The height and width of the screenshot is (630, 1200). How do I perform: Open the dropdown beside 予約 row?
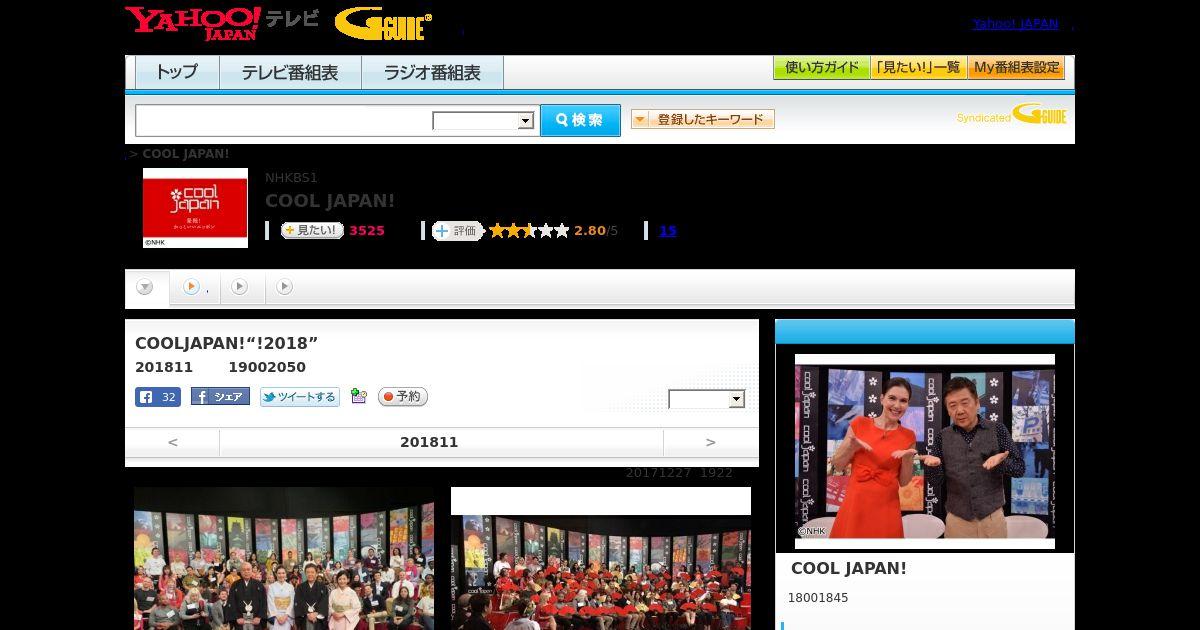(x=707, y=399)
